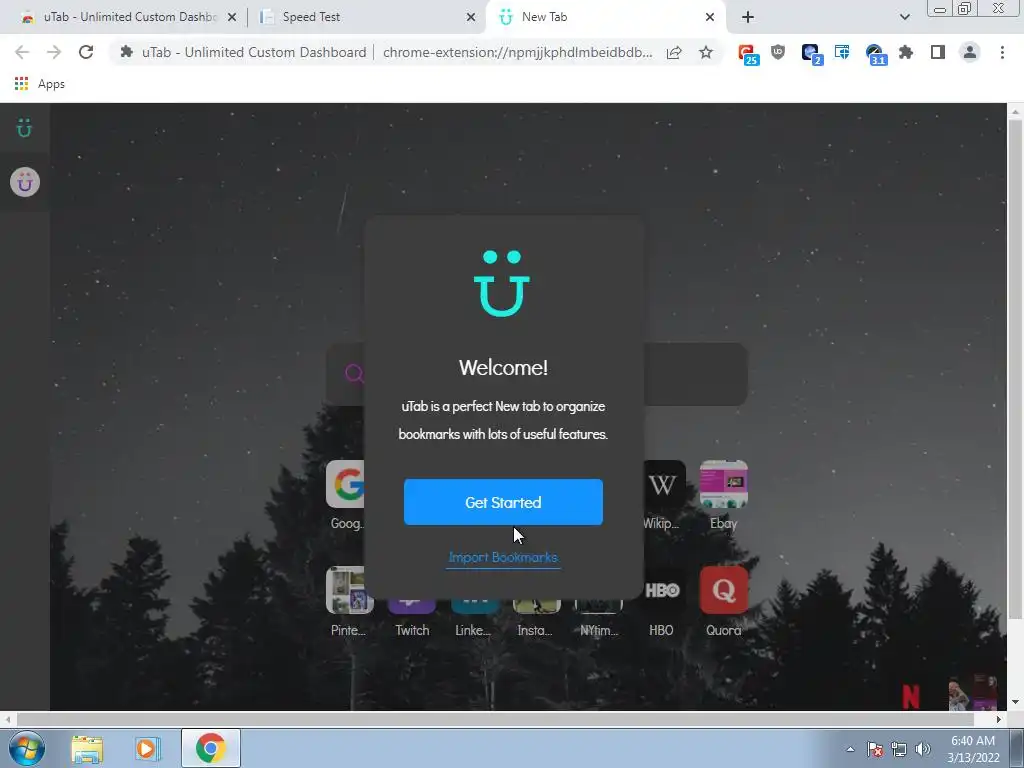Open the Twitch shortcut tile
1024x768 pixels.
[411, 607]
